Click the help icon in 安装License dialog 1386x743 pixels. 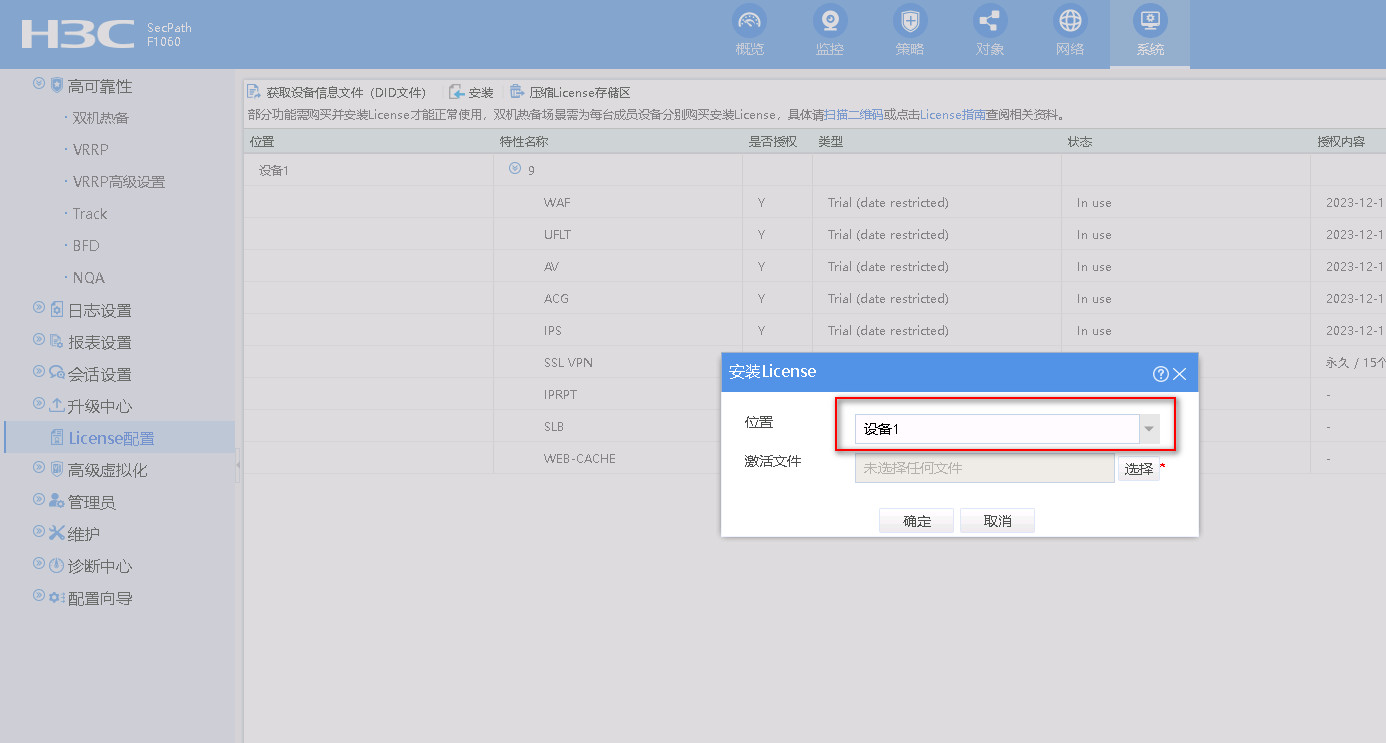click(x=1160, y=374)
